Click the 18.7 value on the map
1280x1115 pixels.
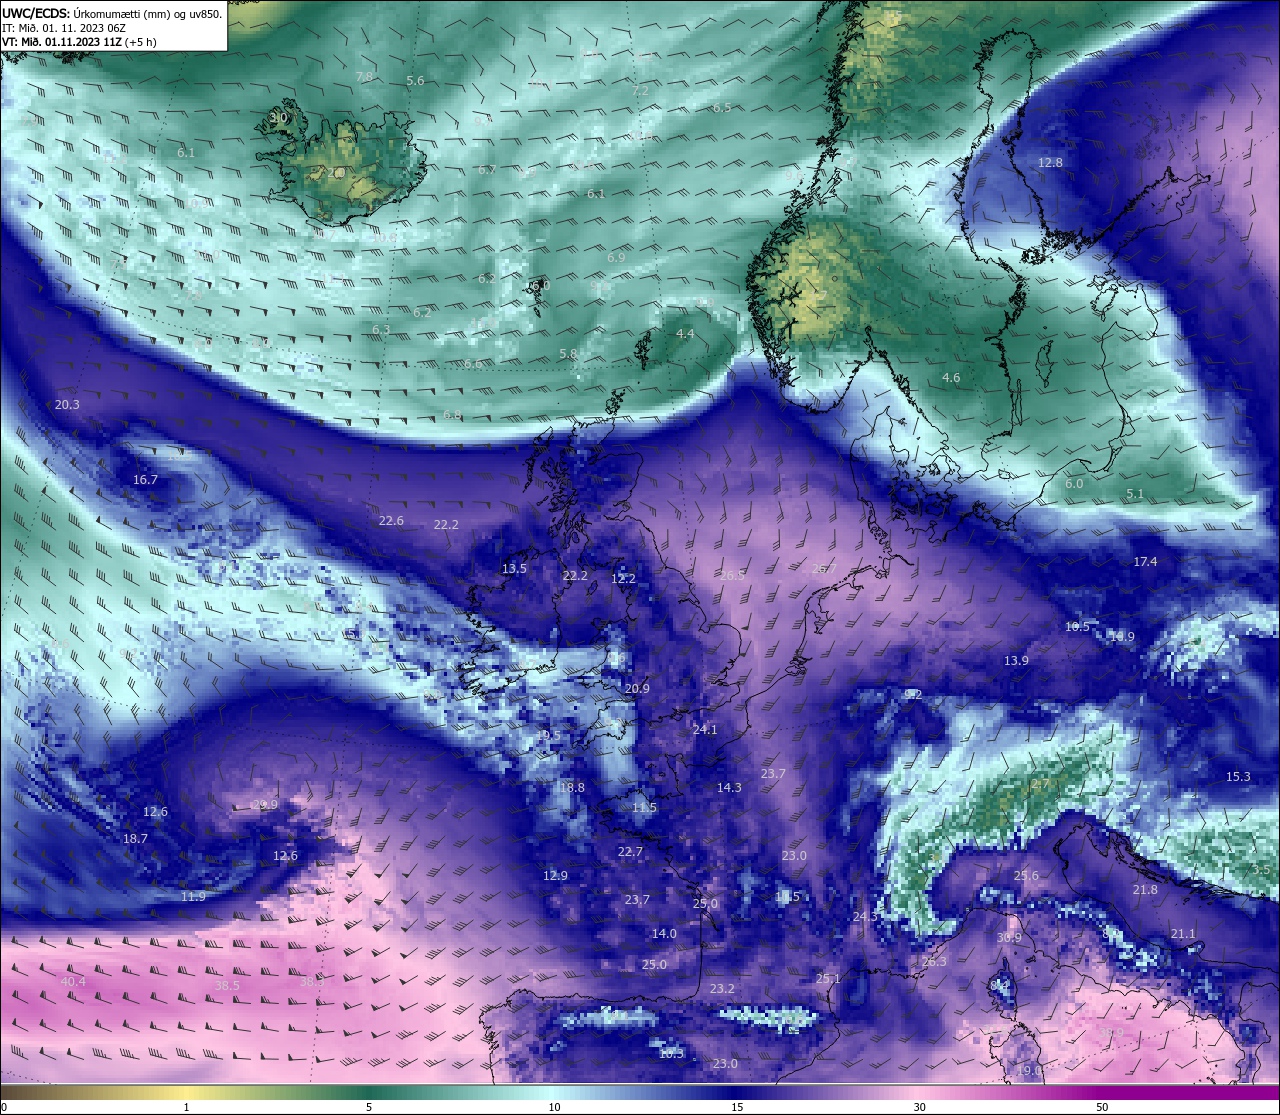tap(135, 839)
